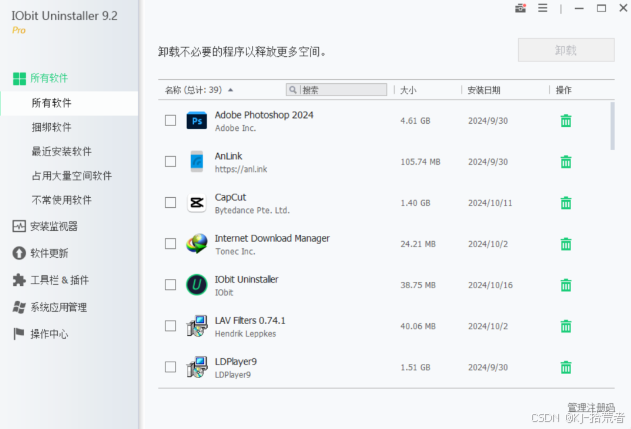Select the Internet Download Manager checkbox
The width and height of the screenshot is (631, 429).
(170, 243)
